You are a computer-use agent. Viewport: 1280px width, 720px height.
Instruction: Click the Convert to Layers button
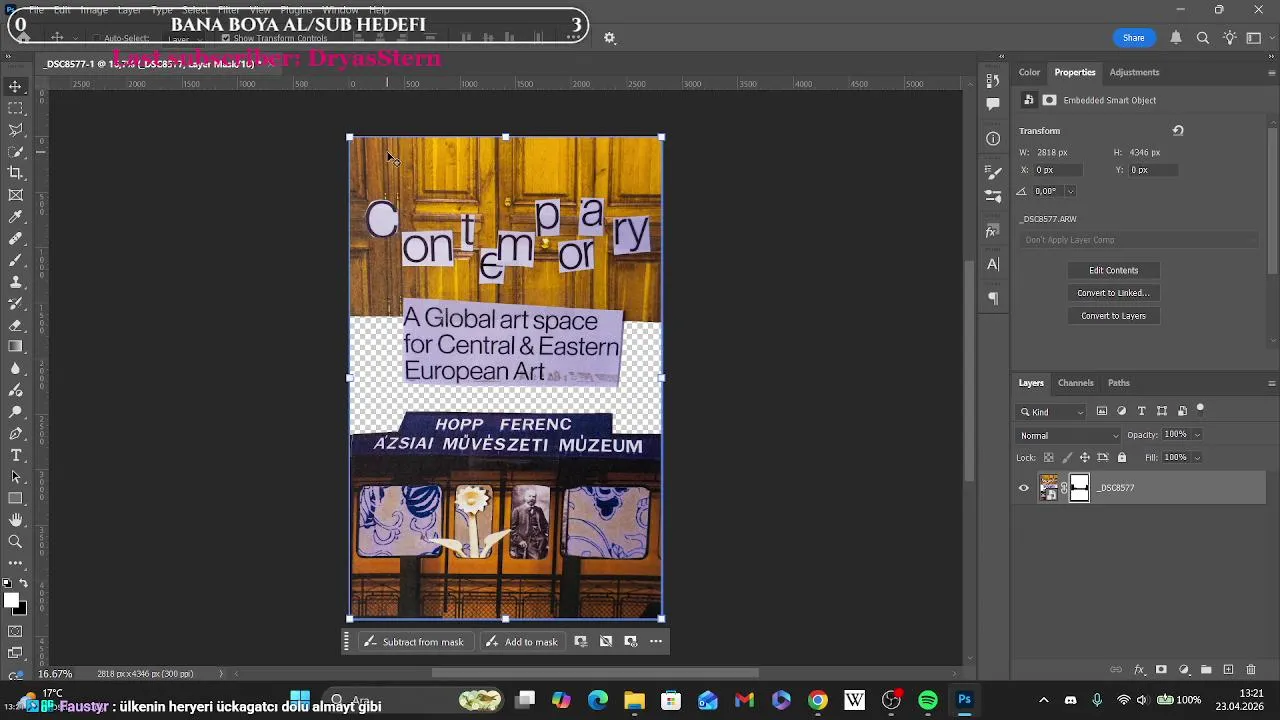click(1113, 316)
